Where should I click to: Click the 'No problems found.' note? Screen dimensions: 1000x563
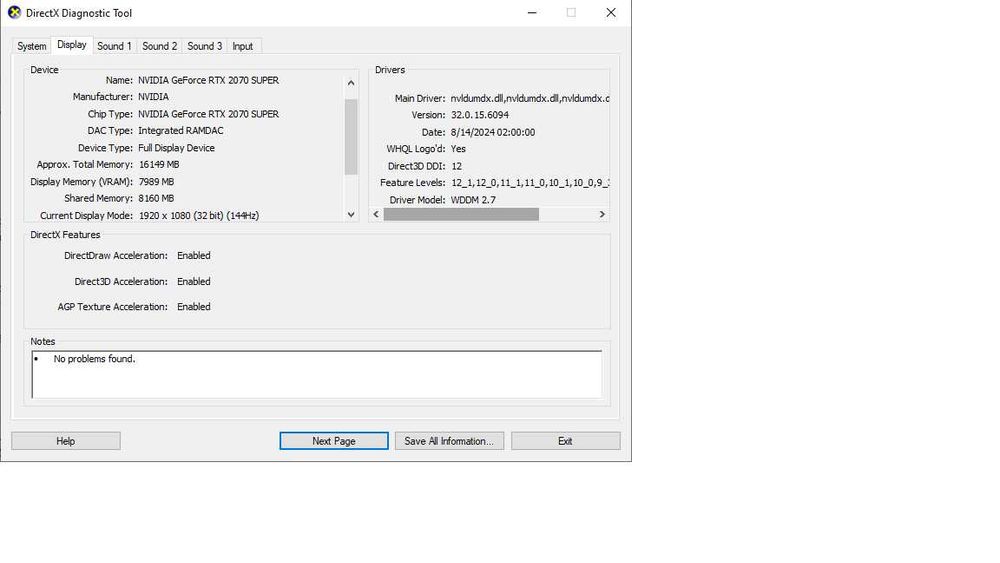94,359
